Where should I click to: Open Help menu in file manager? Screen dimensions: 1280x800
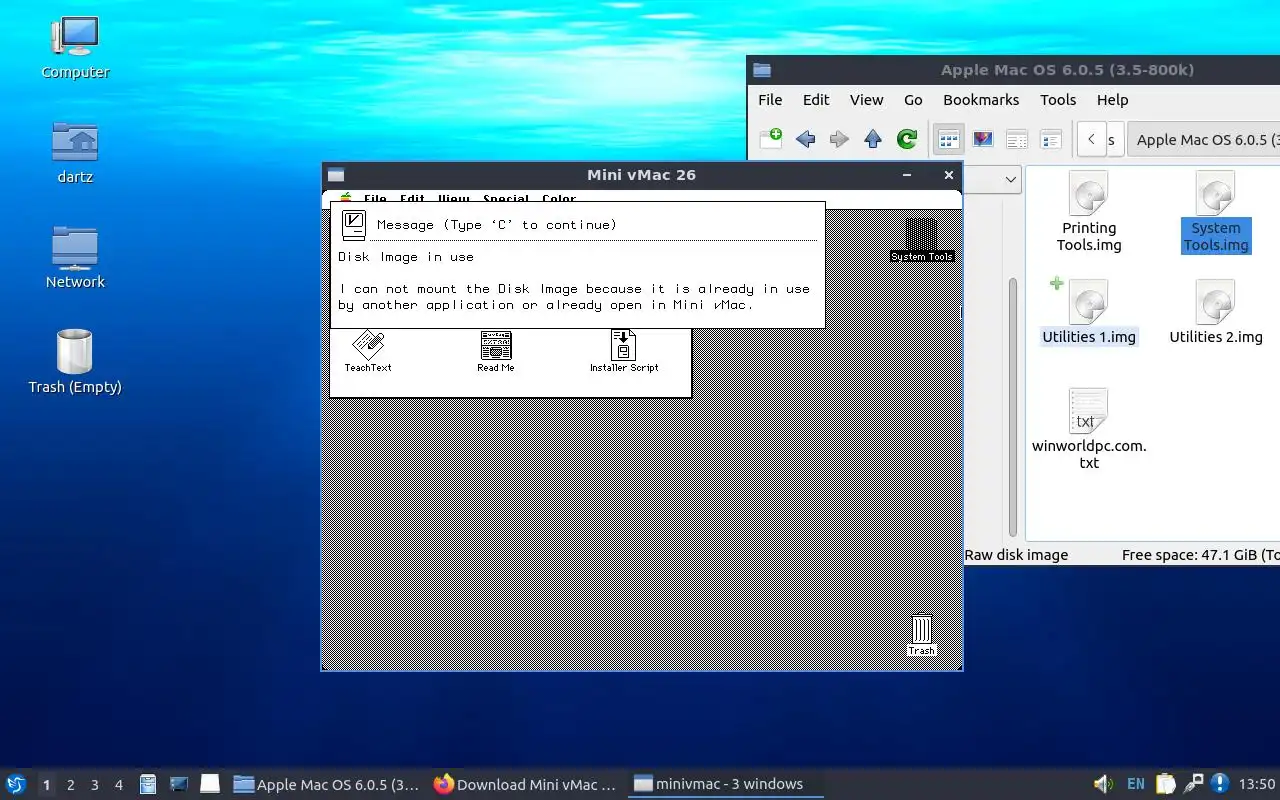1112,100
